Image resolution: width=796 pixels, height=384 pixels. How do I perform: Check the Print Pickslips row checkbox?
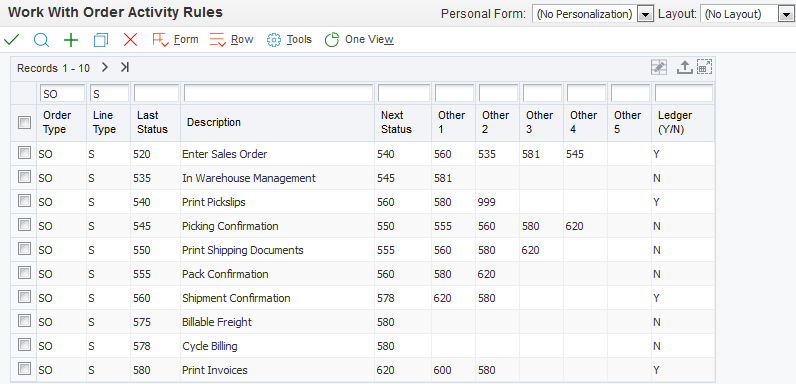pos(24,201)
